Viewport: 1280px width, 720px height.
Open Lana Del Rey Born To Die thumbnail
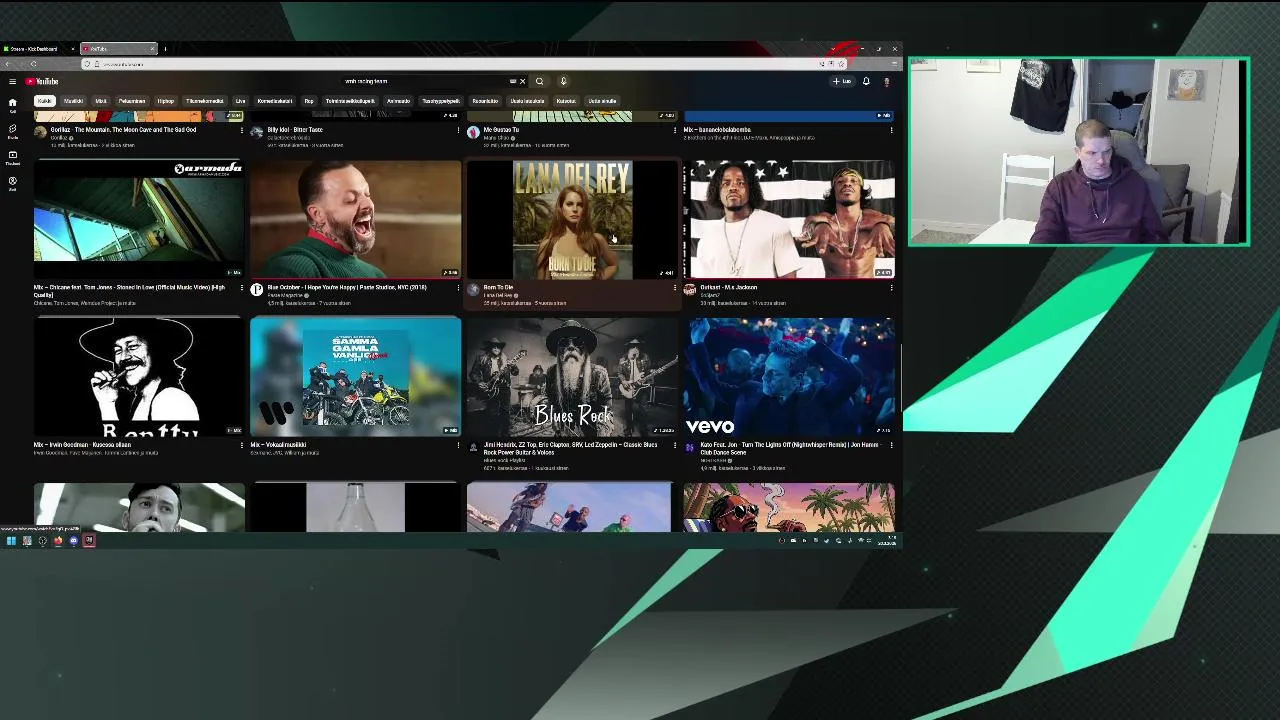tap(572, 219)
